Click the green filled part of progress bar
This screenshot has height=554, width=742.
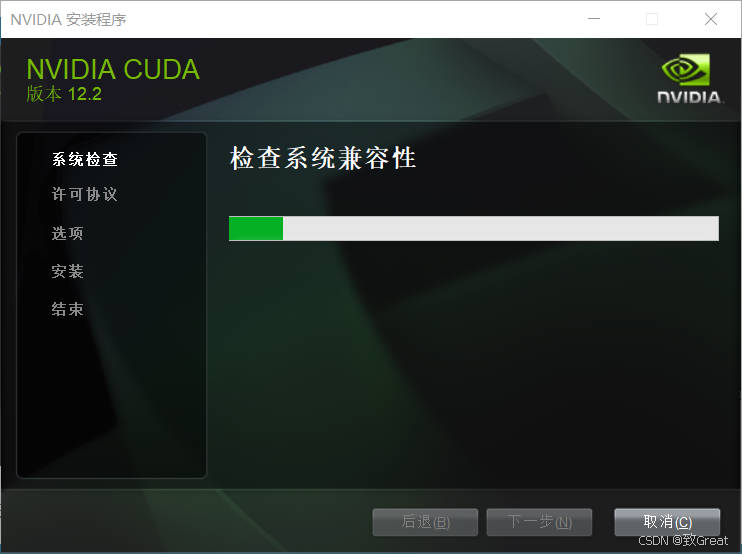[256, 229]
